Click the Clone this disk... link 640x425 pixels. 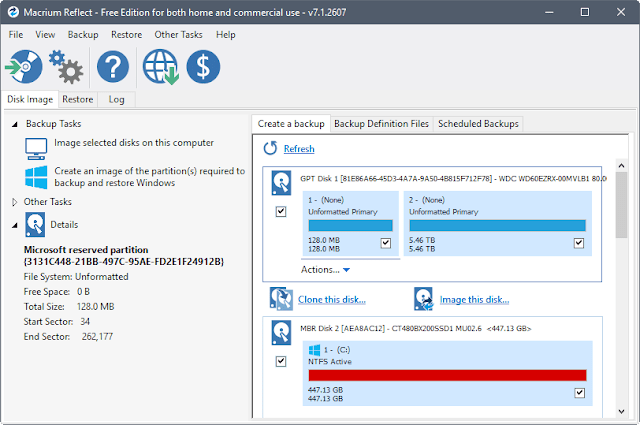pos(332,300)
